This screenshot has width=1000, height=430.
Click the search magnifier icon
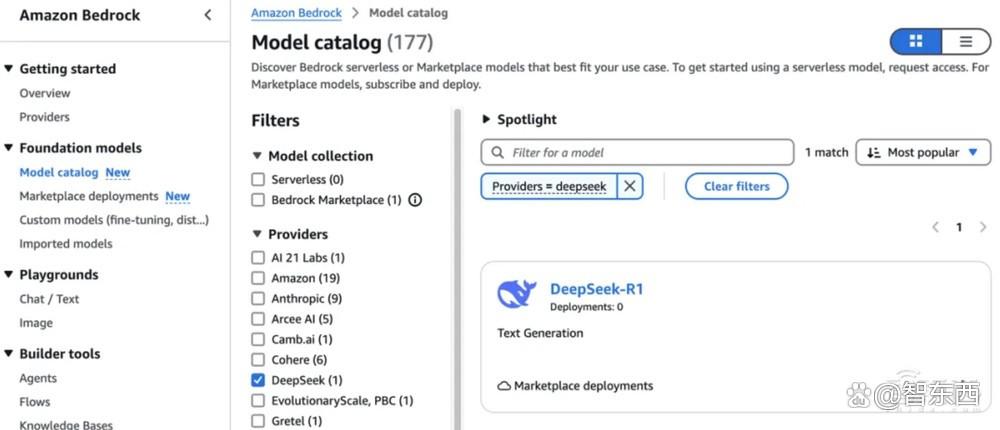(x=497, y=153)
